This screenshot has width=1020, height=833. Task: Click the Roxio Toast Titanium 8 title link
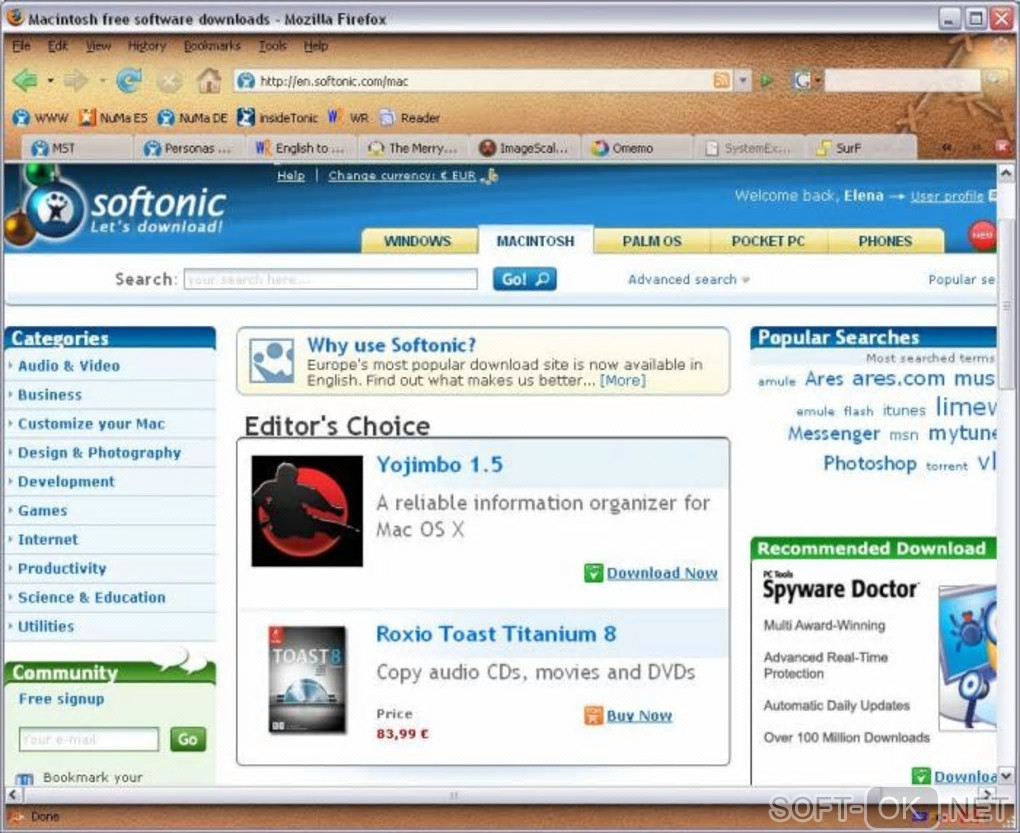click(496, 634)
